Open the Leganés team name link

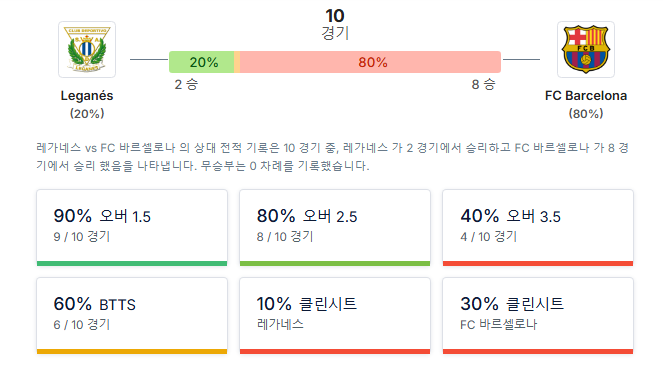[87, 96]
